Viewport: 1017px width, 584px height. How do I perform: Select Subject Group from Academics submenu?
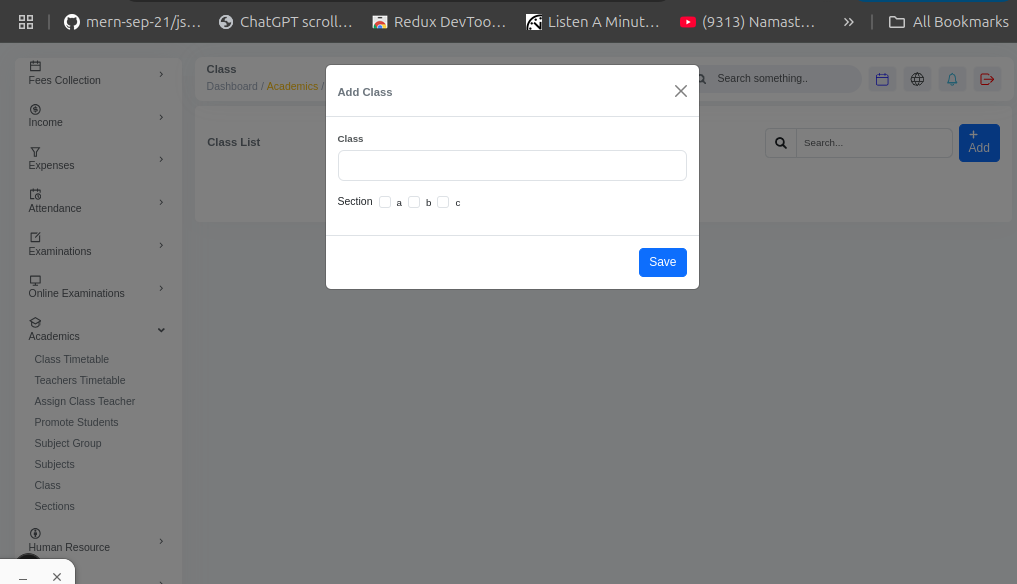[x=68, y=443]
